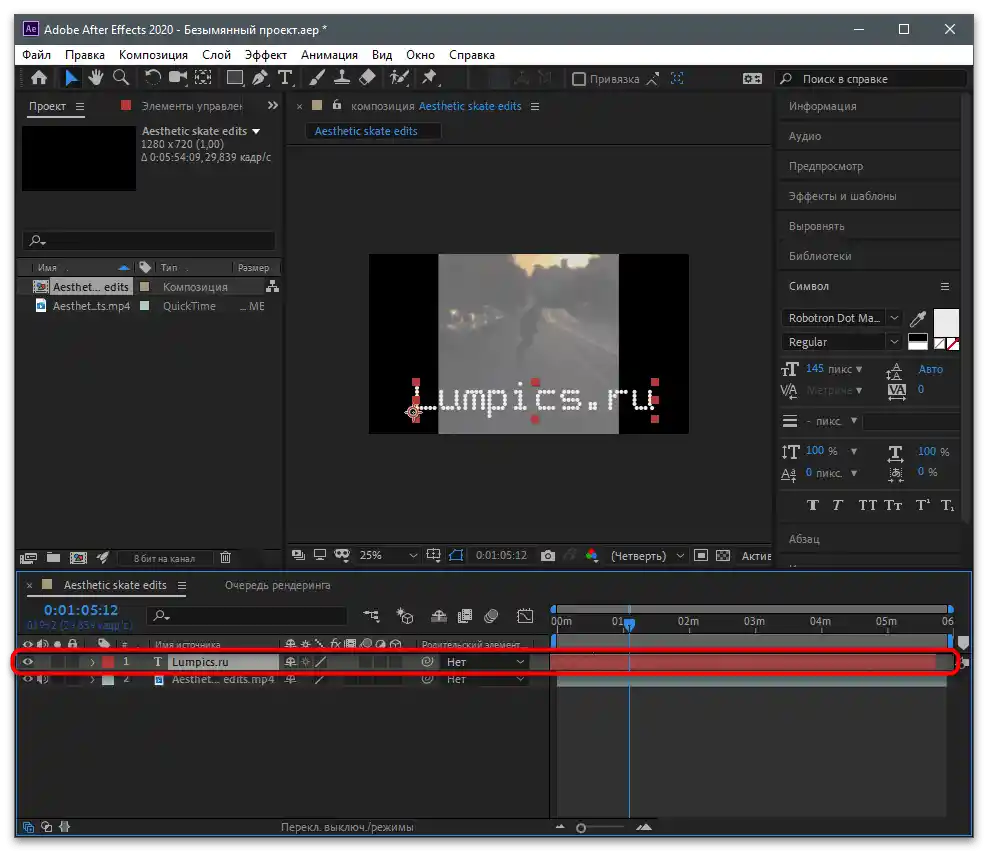Open font size unit dropdown near 145
Viewport: 988px width, 852px height.
point(859,369)
